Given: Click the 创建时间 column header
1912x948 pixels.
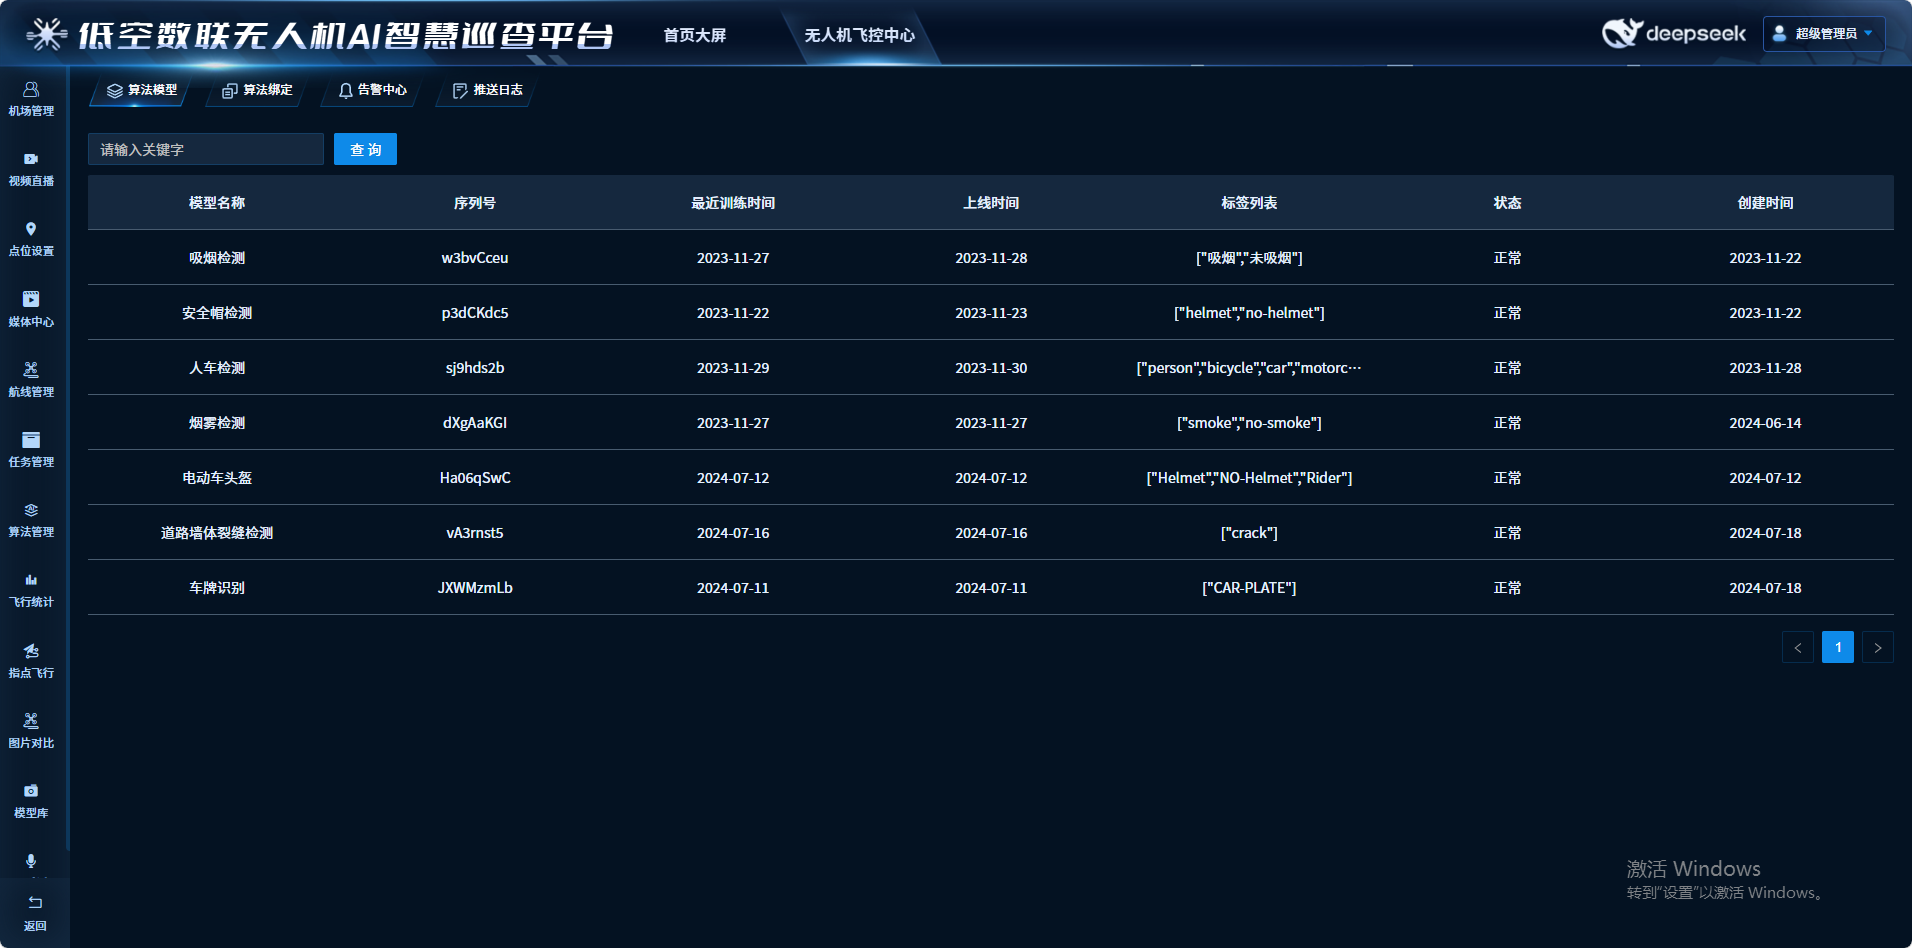Looking at the screenshot, I should pos(1765,203).
